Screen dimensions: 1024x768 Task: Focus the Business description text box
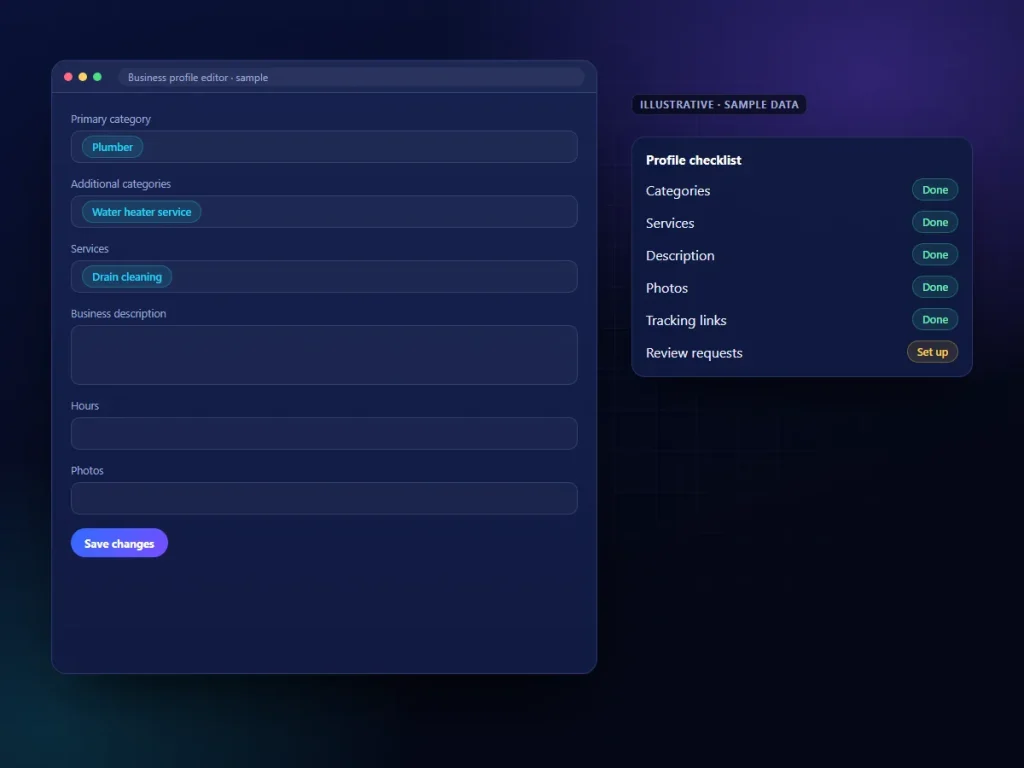[324, 355]
